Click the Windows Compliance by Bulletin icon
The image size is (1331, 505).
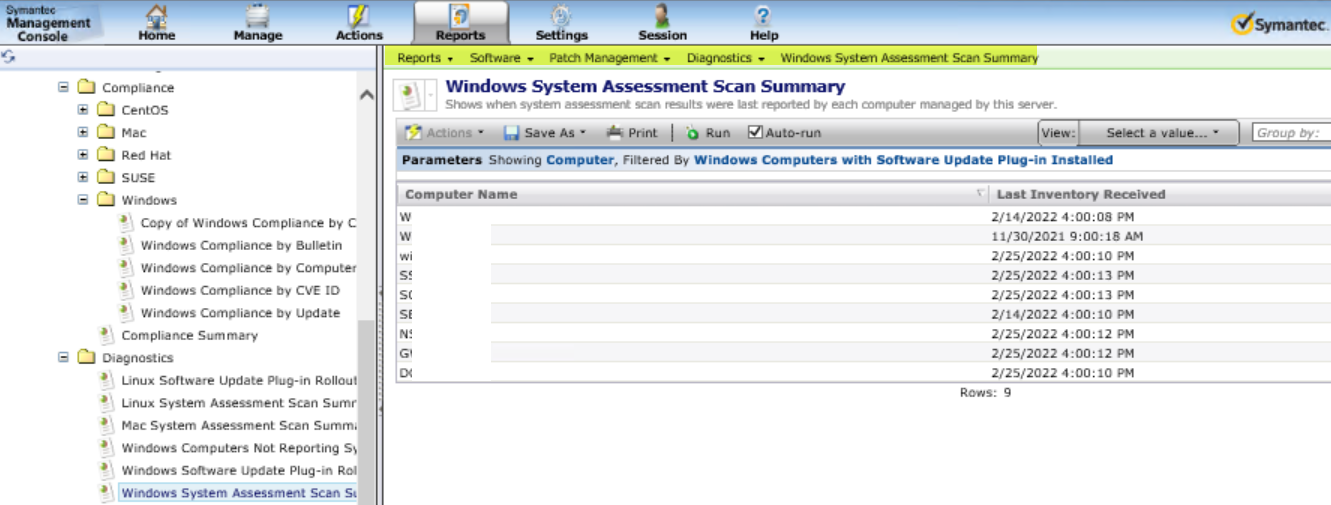(126, 245)
